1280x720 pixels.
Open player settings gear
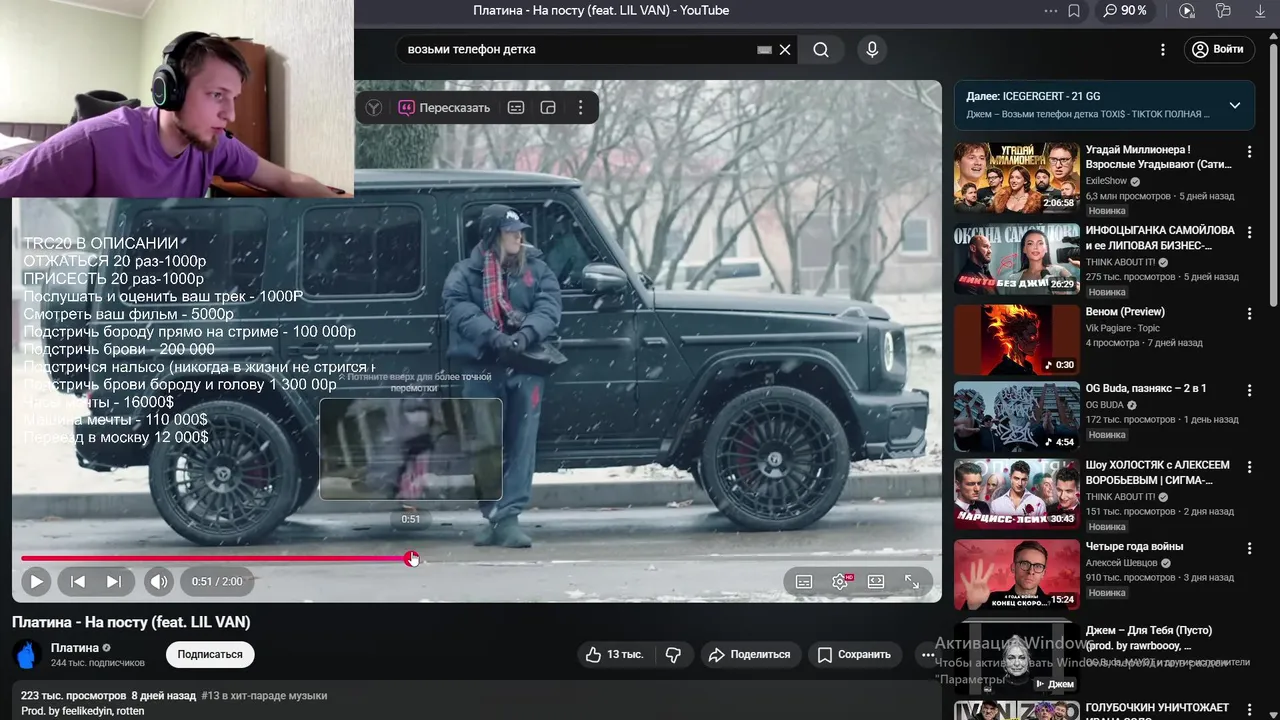841,582
